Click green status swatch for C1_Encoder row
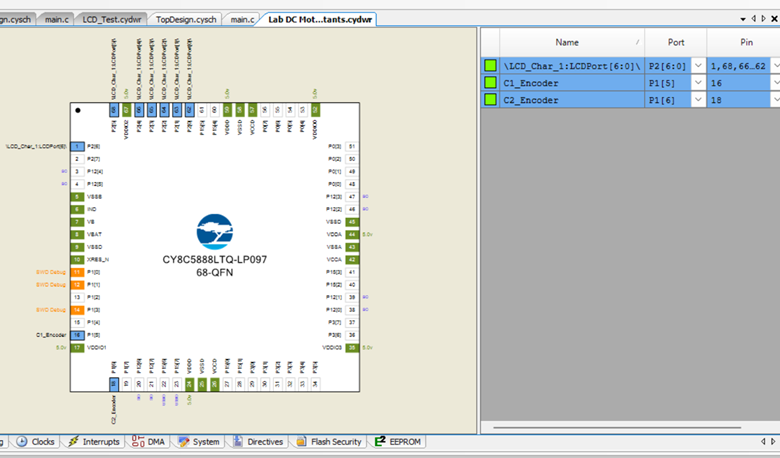 tap(490, 83)
